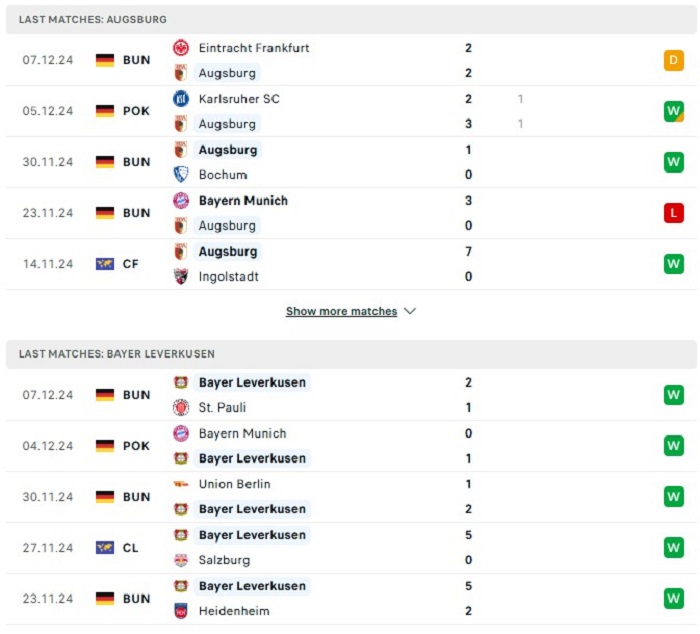Select the Salzburg team name
The image size is (700, 634).
point(224,560)
